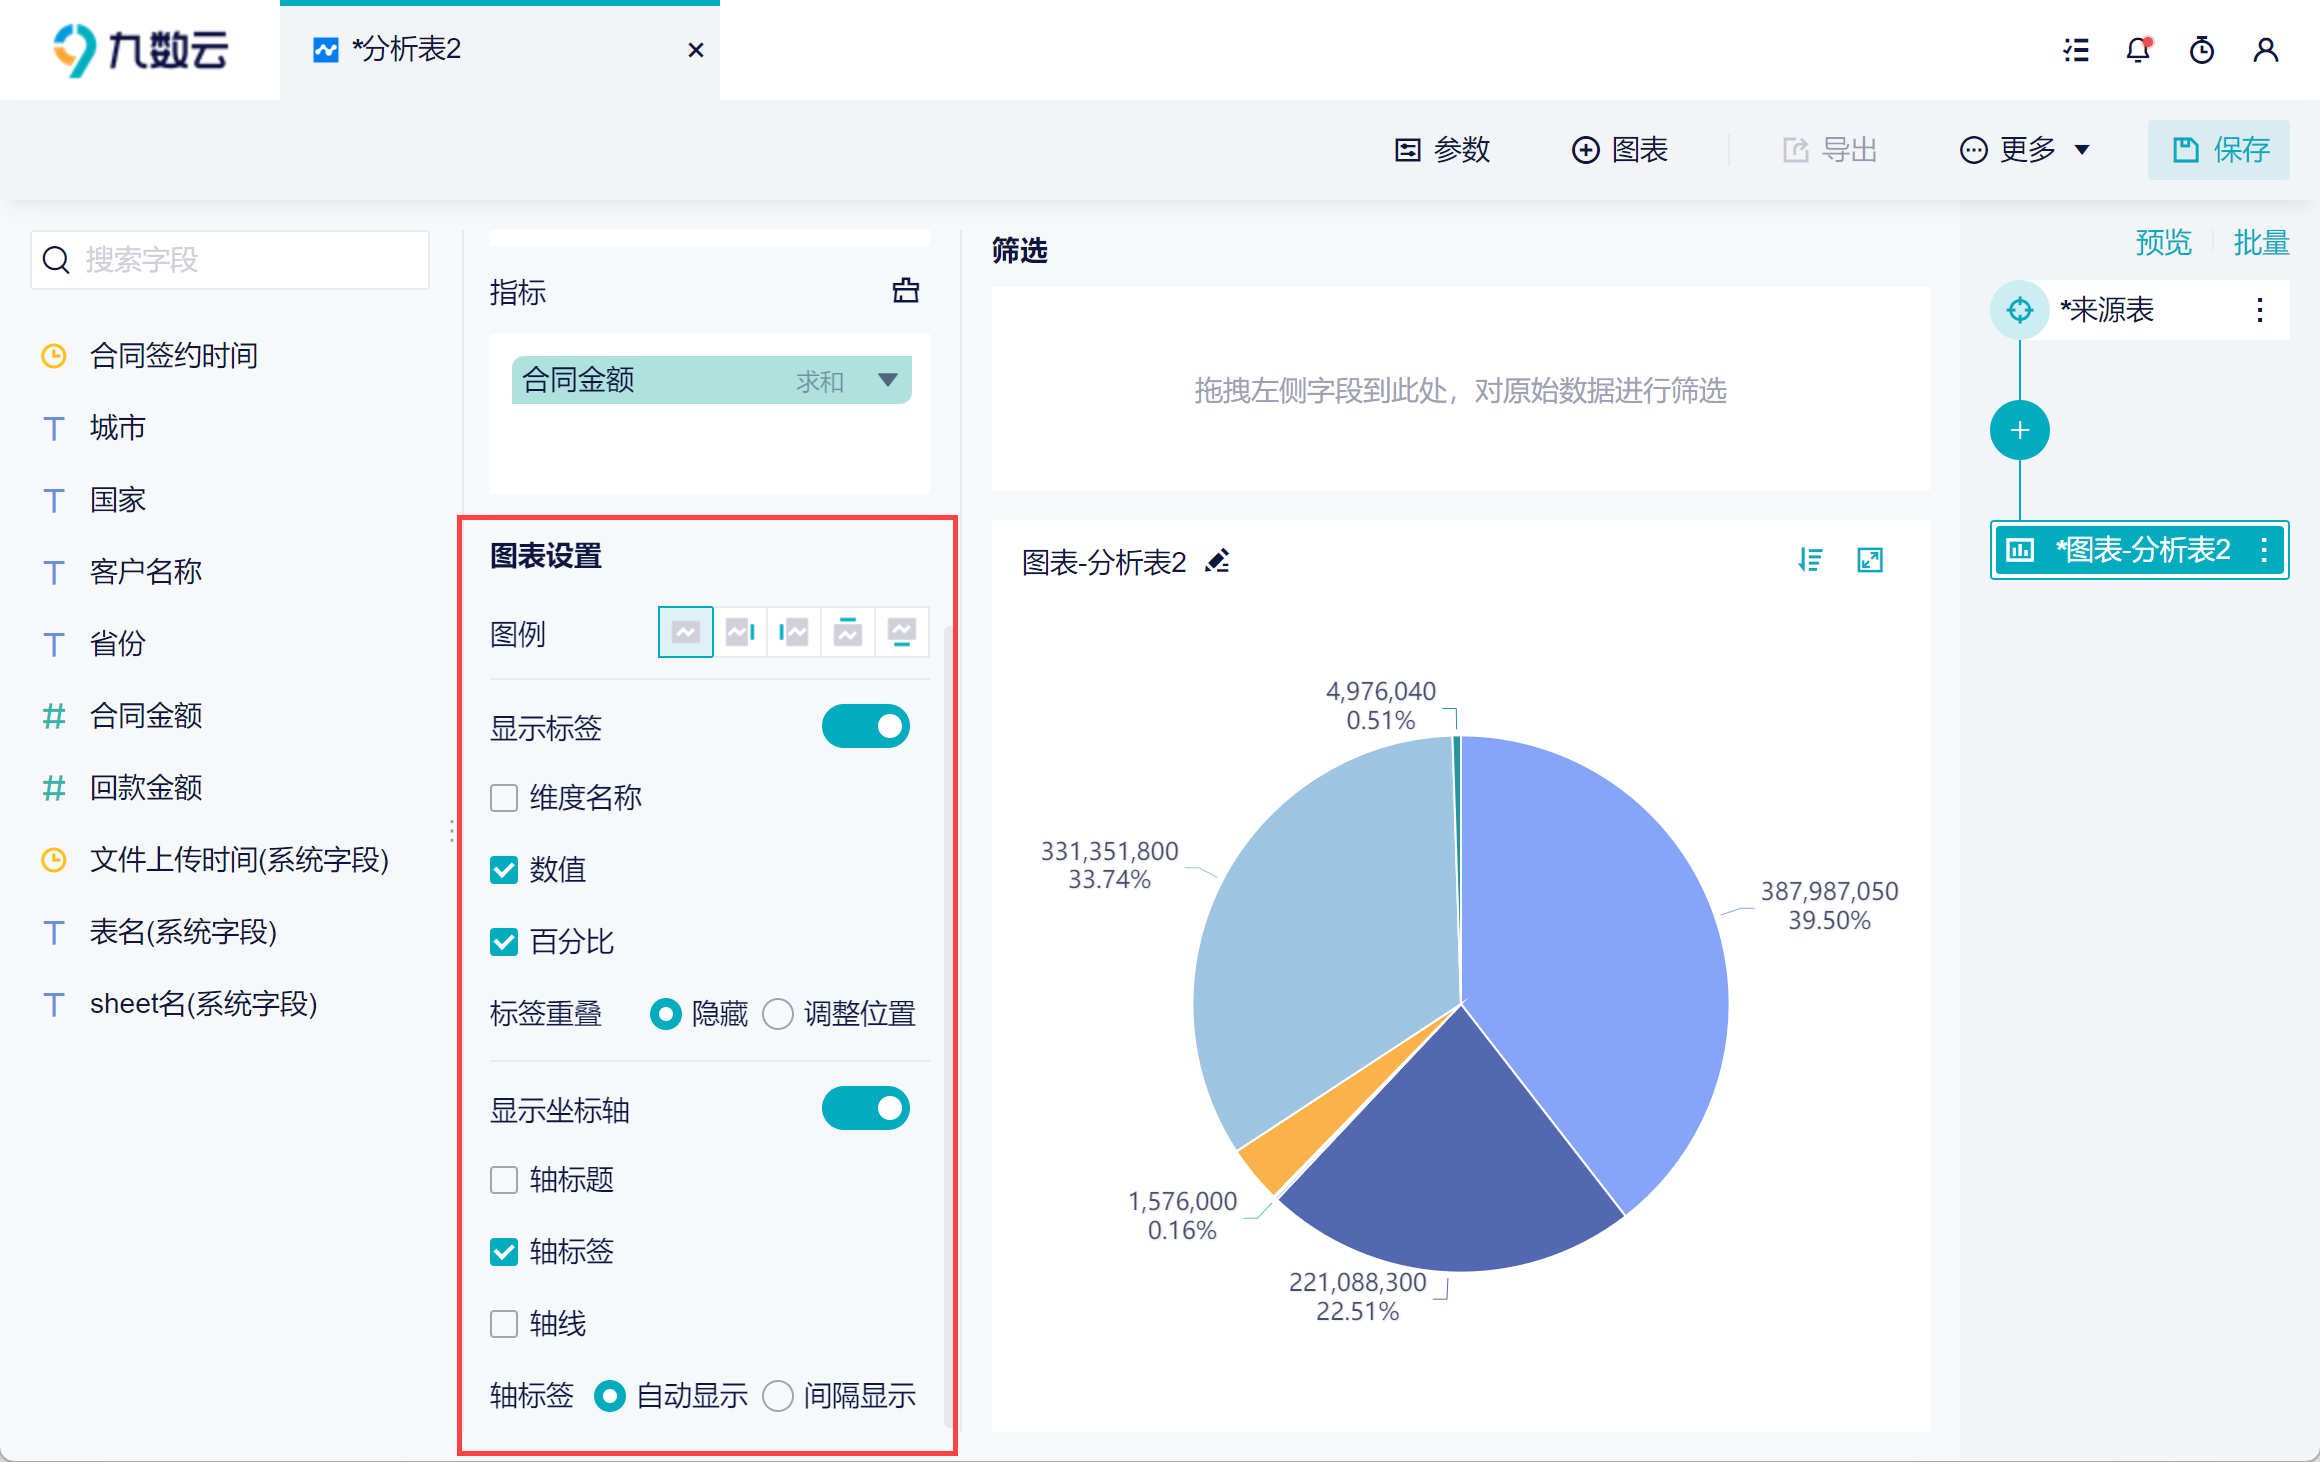The width and height of the screenshot is (2320, 1462).
Task: Check the 维度名称 checkbox
Action: point(504,798)
